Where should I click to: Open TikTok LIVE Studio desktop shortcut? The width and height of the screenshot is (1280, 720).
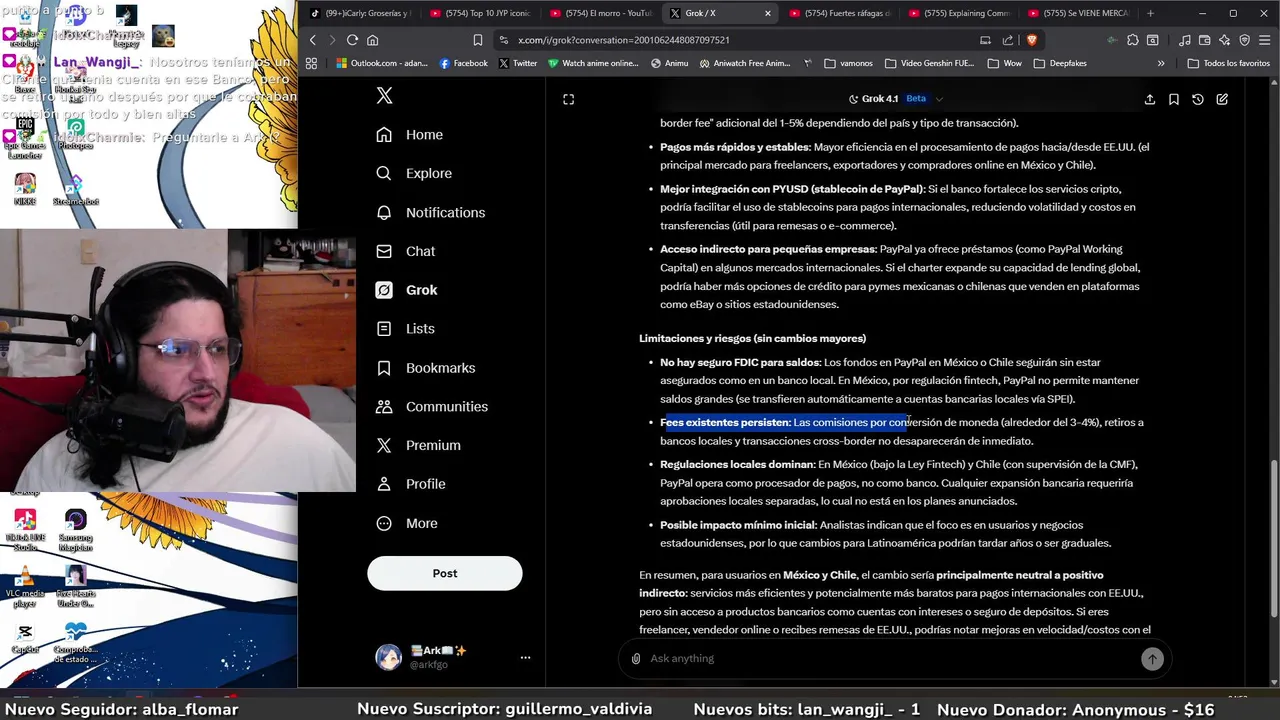[25, 530]
